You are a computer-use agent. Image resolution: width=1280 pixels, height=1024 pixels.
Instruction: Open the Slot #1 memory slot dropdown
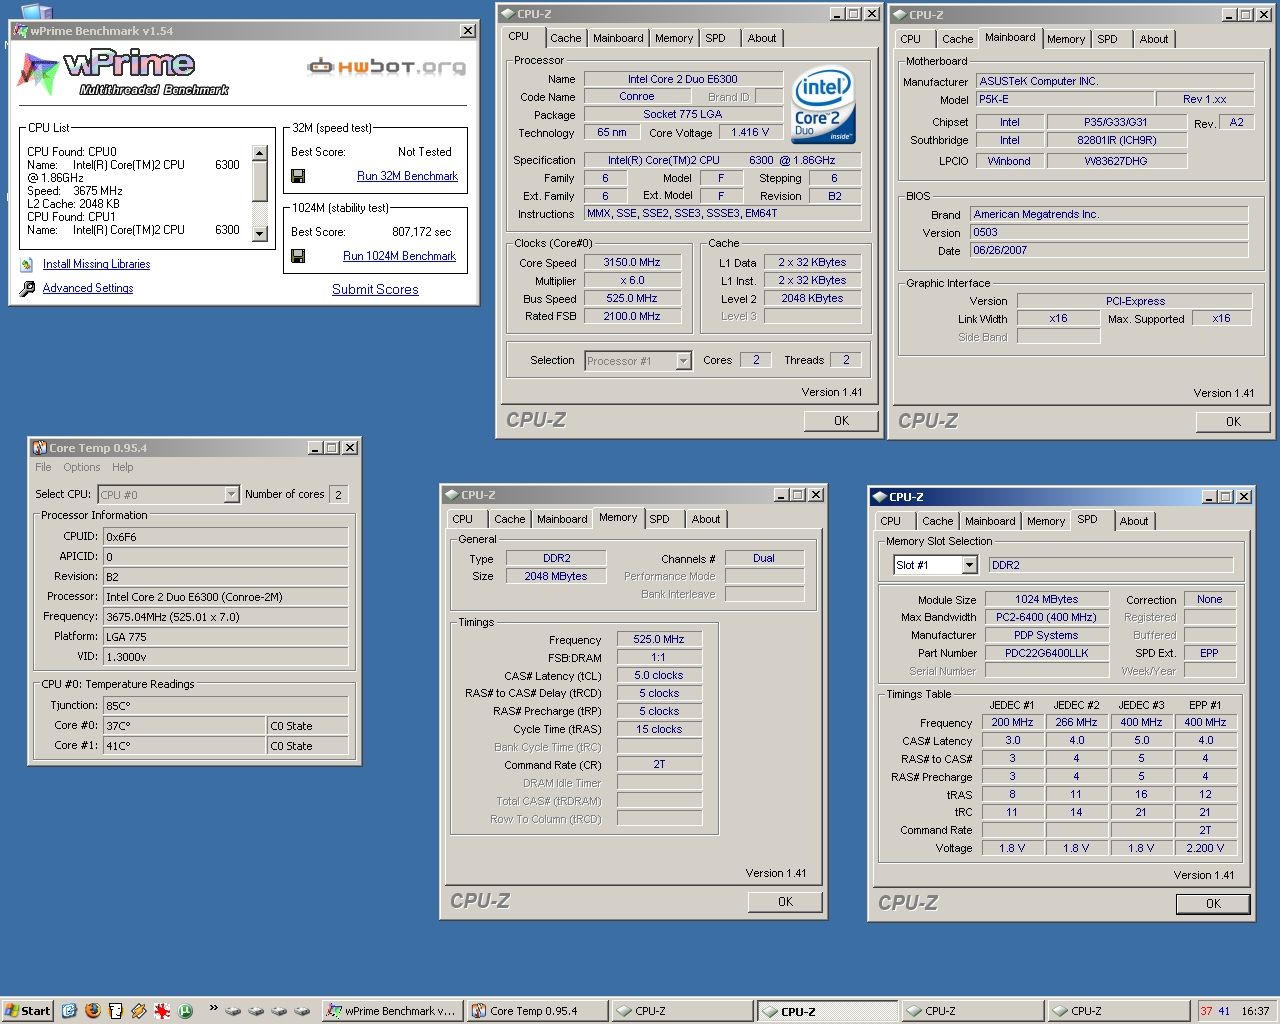(969, 565)
